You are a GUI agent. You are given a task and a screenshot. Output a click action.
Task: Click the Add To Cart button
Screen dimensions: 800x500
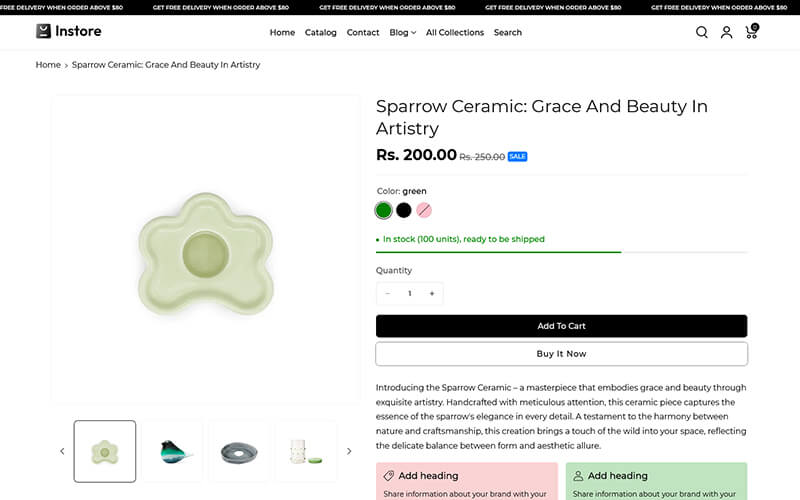tap(561, 326)
